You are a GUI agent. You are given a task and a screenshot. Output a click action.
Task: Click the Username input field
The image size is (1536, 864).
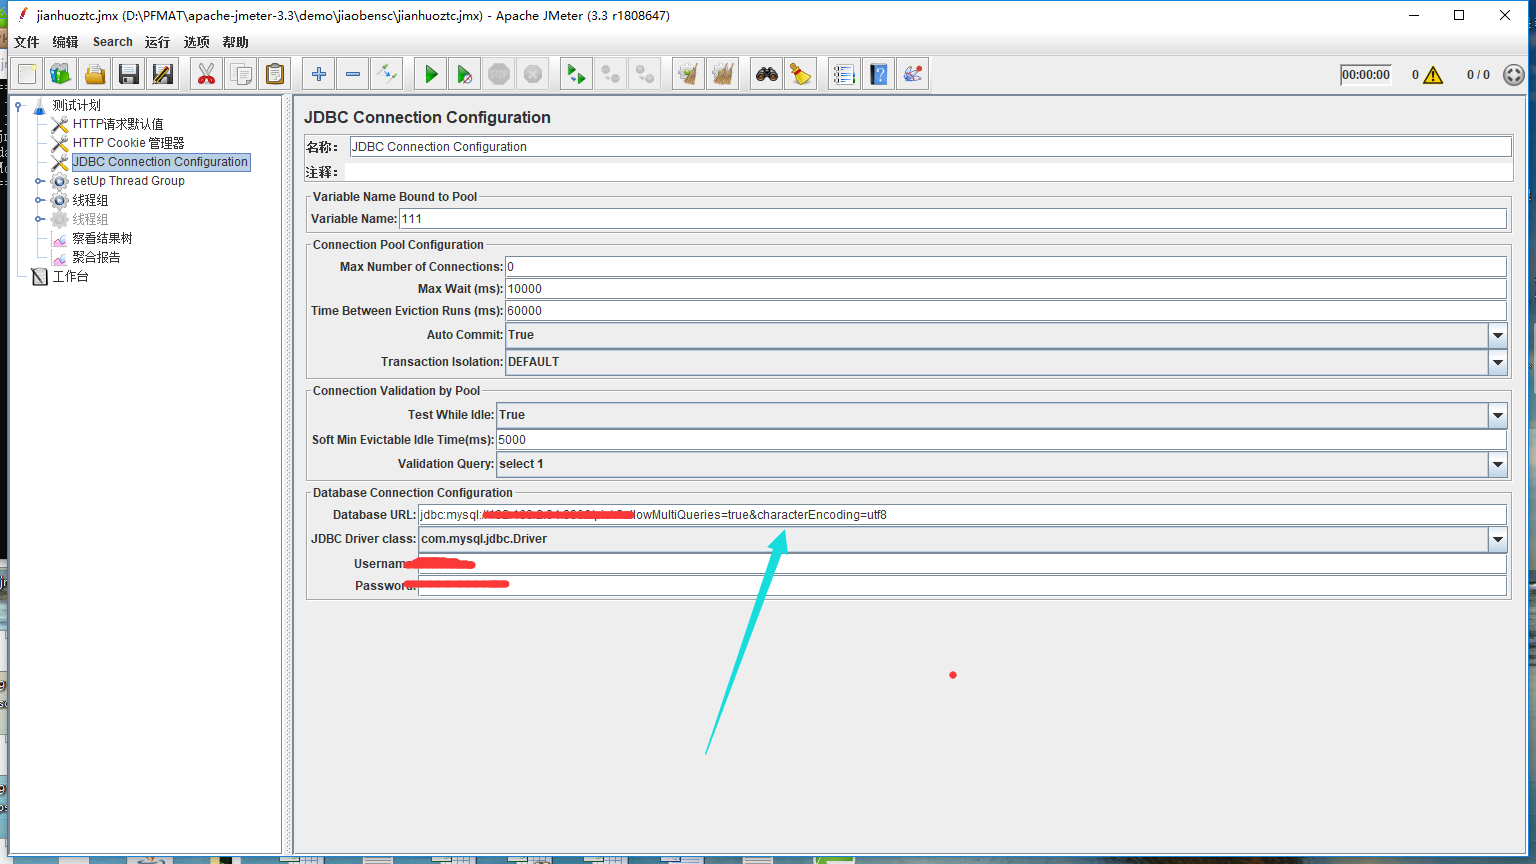(962, 564)
